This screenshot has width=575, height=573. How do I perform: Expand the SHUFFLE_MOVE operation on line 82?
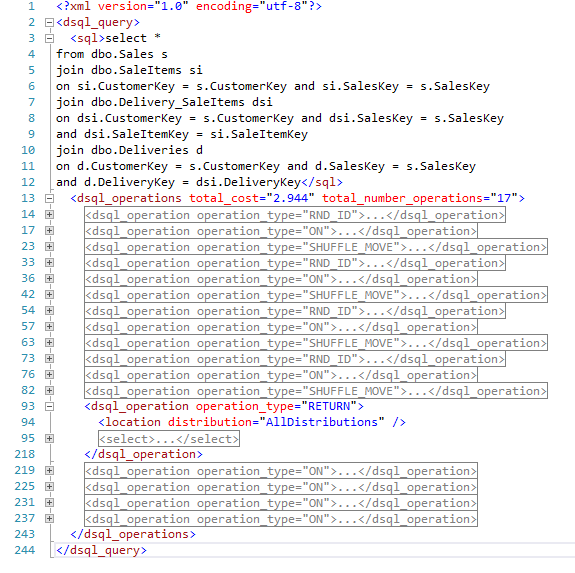49,391
